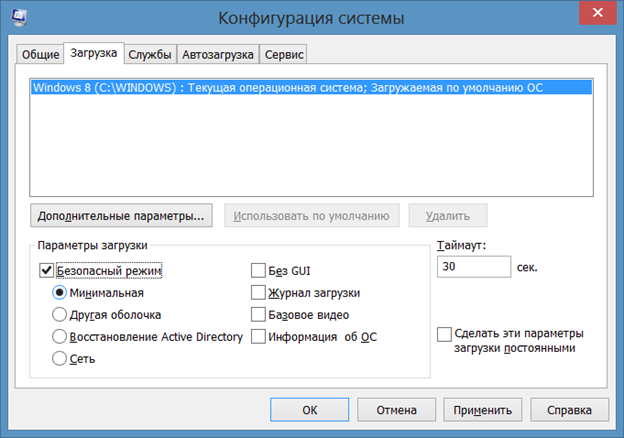The height and width of the screenshot is (438, 624).
Task: Enable the Без GUI option
Action: (x=258, y=269)
